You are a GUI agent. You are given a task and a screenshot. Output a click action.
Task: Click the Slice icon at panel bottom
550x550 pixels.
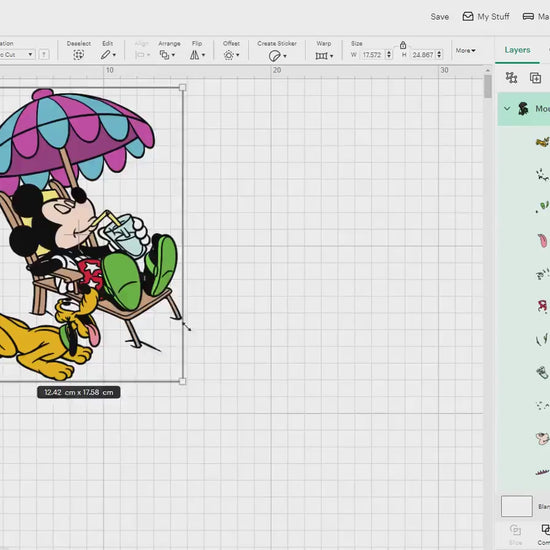[x=515, y=530]
